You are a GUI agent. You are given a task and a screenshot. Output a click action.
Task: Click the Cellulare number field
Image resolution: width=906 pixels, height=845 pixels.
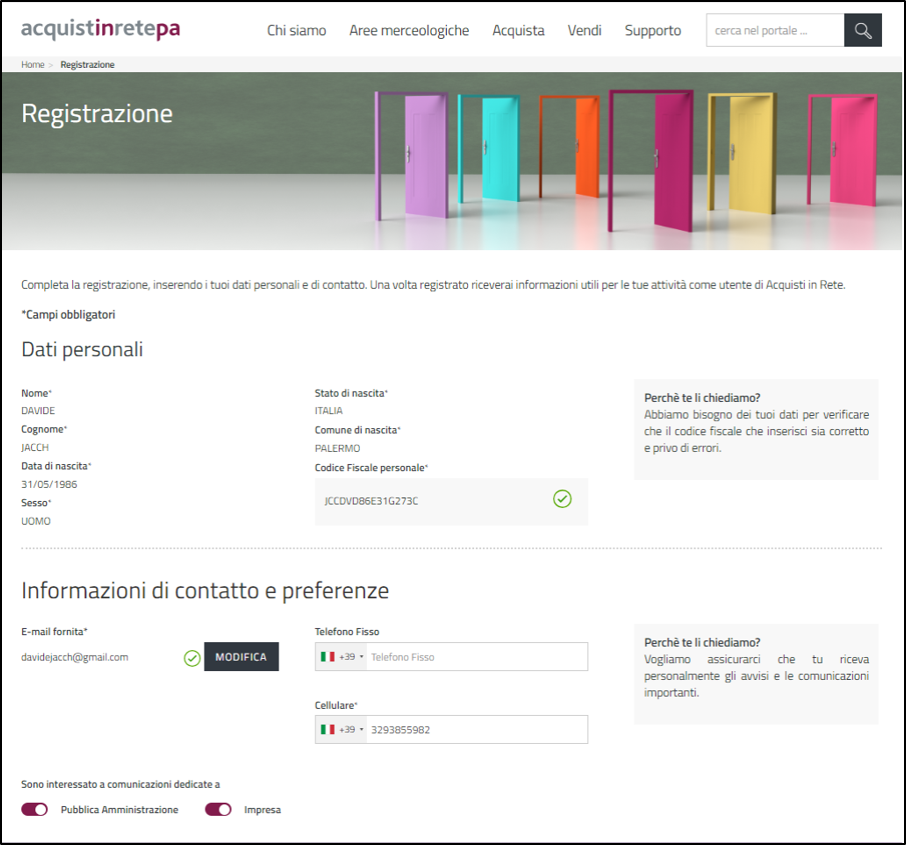click(x=475, y=730)
